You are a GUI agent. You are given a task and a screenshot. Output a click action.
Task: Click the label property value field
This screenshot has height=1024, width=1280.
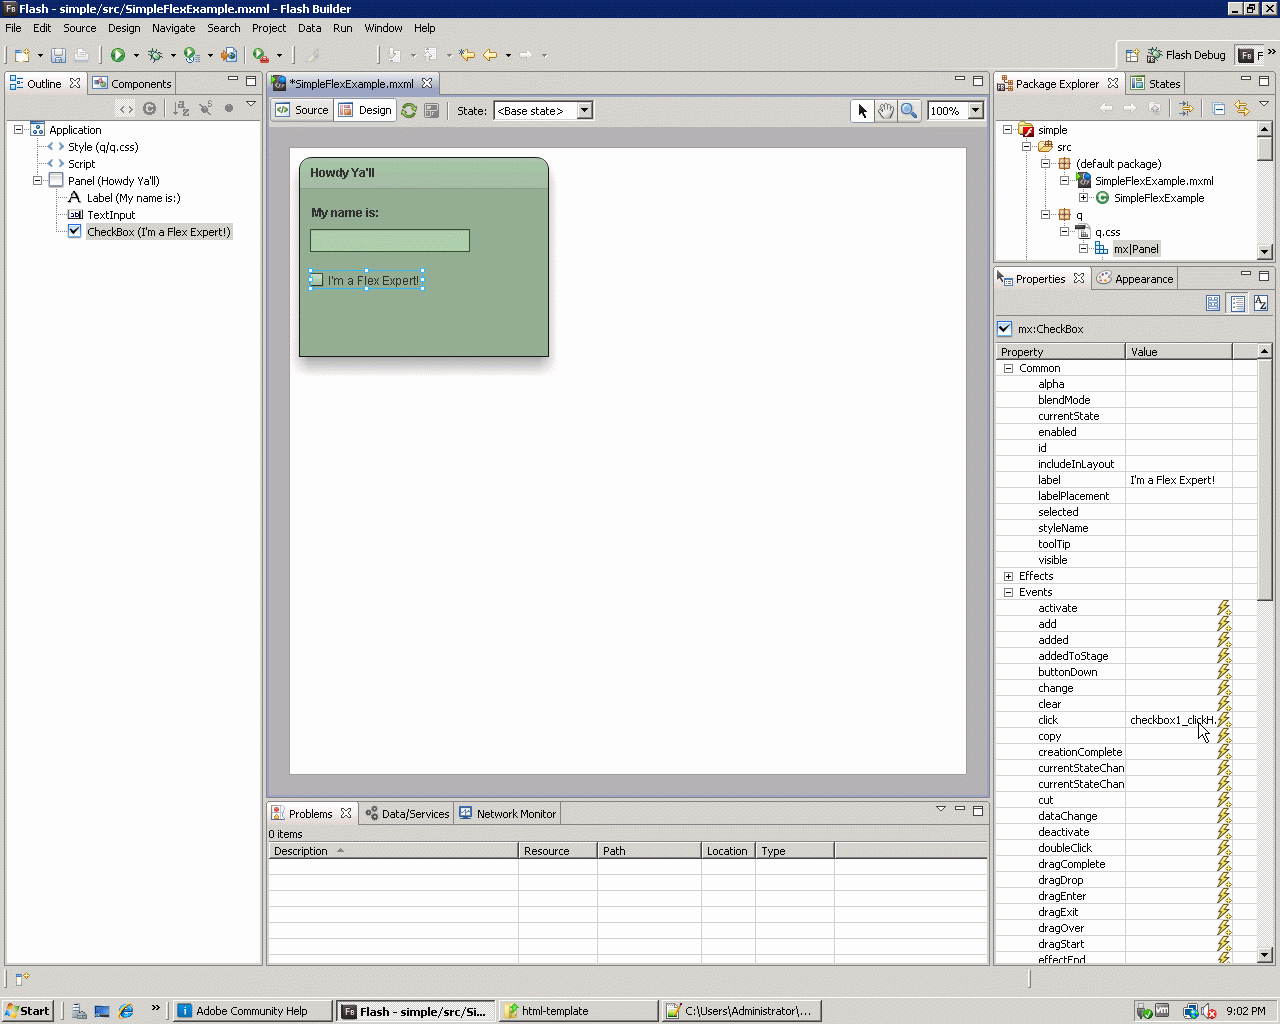[1179, 480]
